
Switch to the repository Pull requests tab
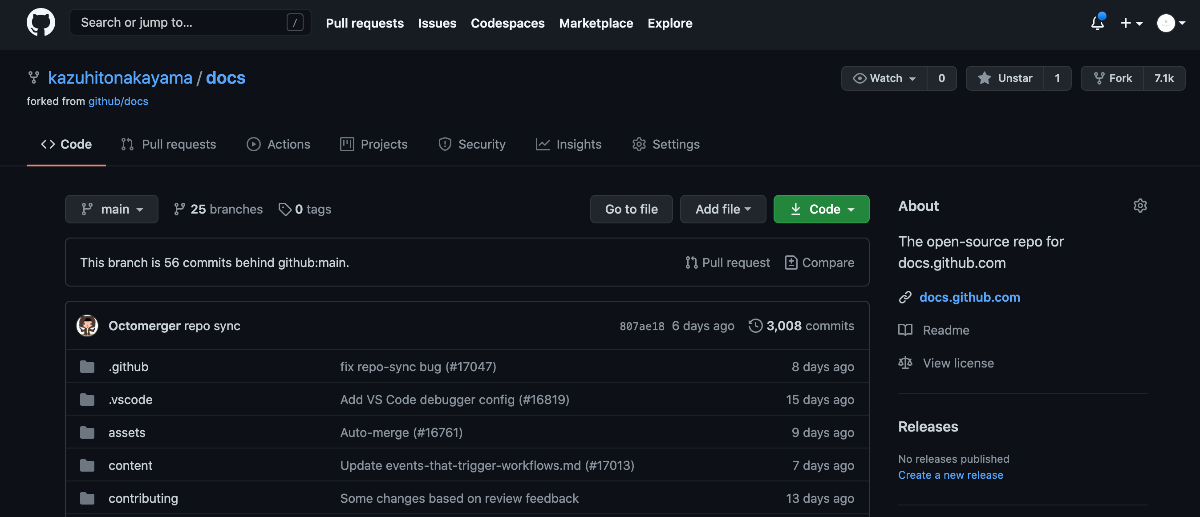(168, 144)
